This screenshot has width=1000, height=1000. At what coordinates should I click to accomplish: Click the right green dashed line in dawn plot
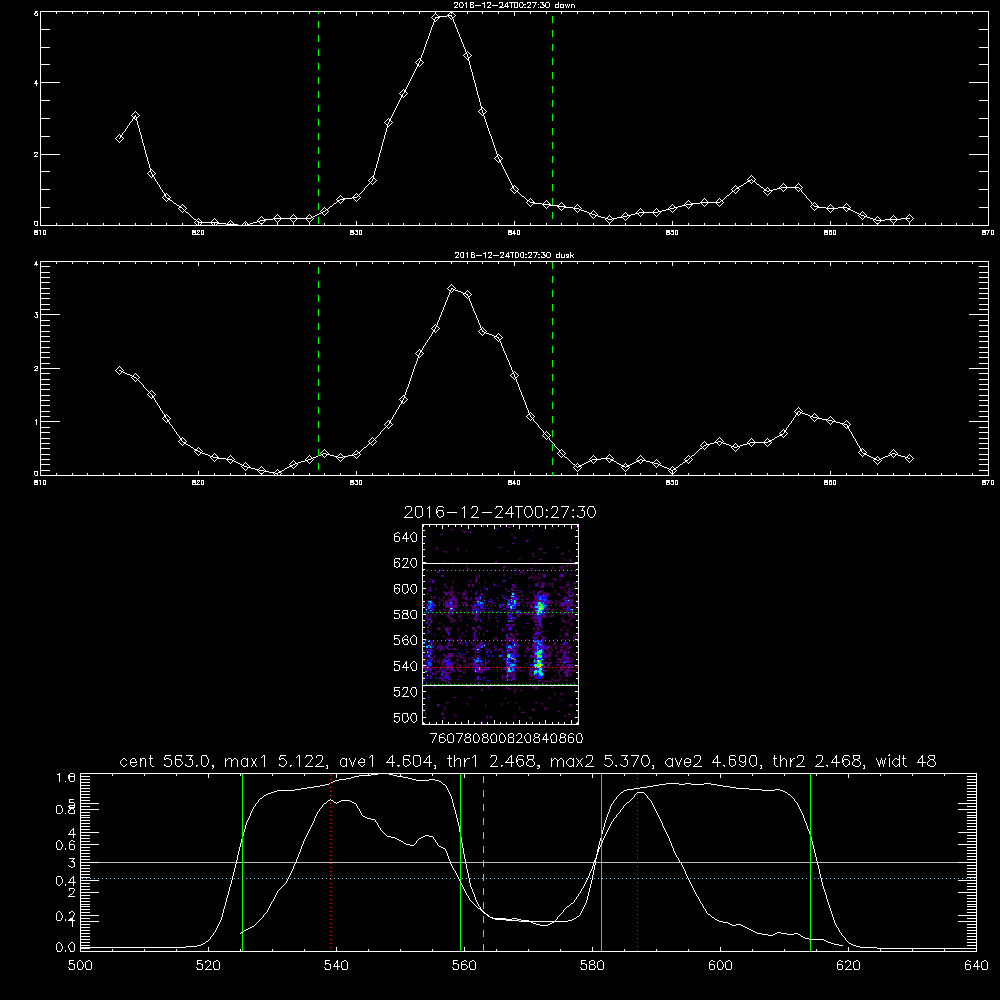coord(552,118)
